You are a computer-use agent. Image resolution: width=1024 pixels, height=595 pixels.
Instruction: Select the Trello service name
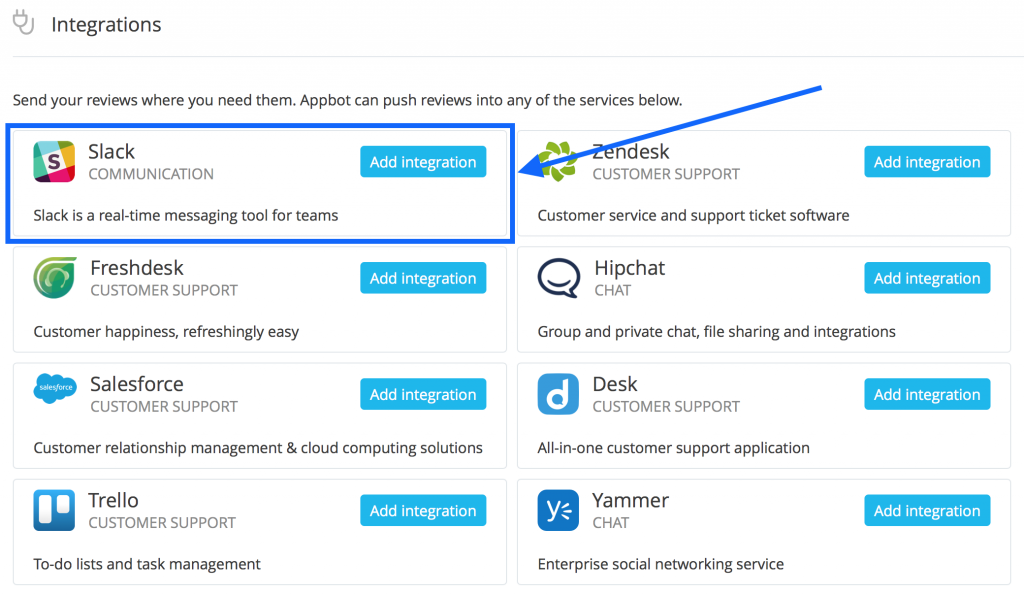click(114, 500)
